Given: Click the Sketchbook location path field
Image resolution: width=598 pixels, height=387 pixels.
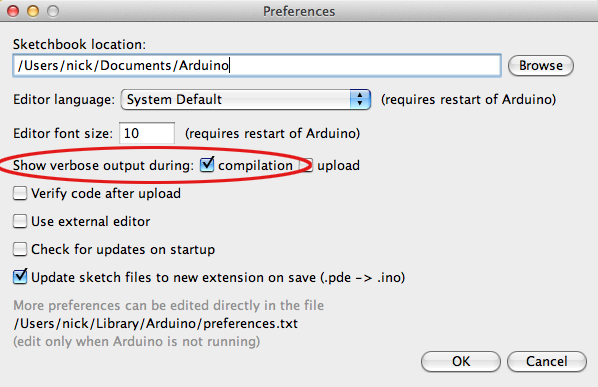Looking at the screenshot, I should [x=257, y=66].
